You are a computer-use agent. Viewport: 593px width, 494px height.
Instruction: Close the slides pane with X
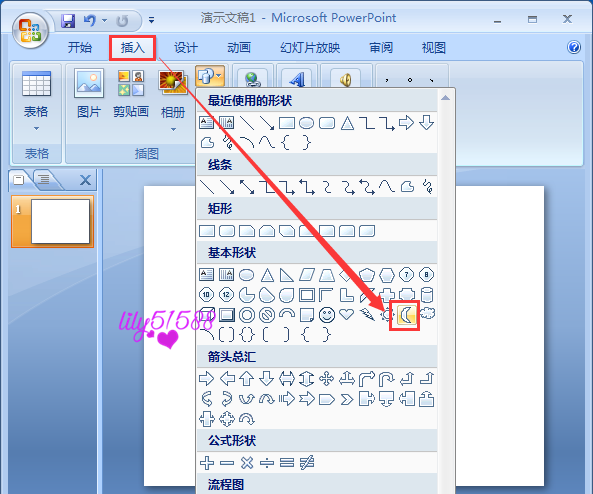point(85,180)
